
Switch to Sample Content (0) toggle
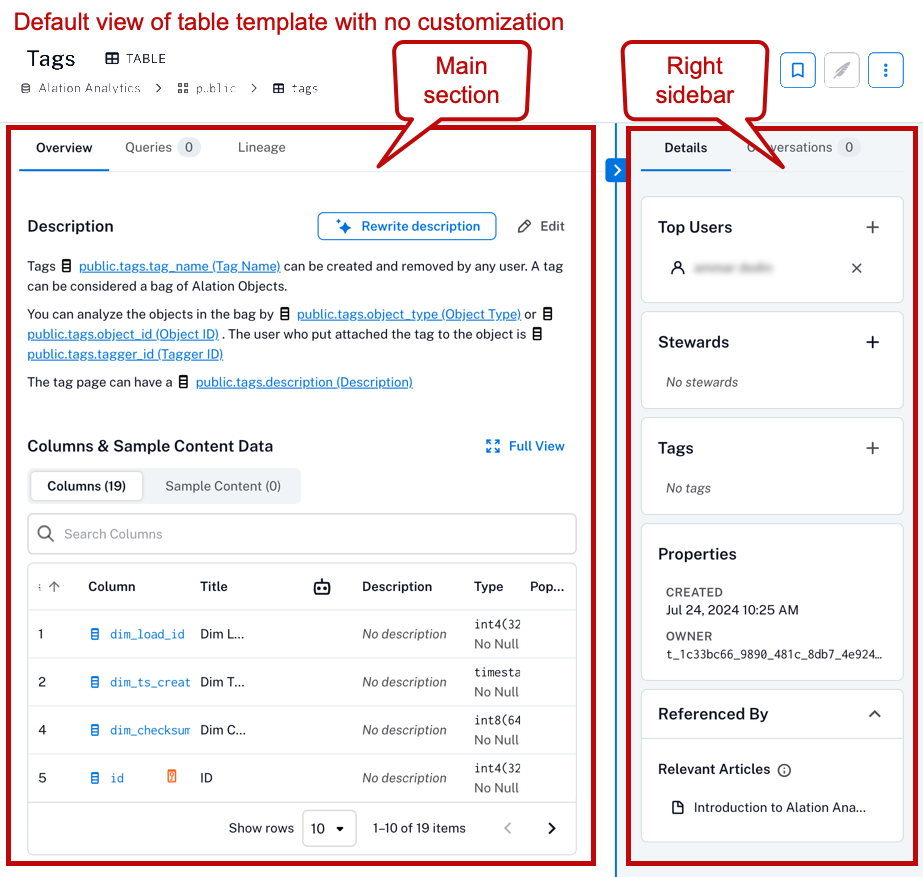[223, 486]
